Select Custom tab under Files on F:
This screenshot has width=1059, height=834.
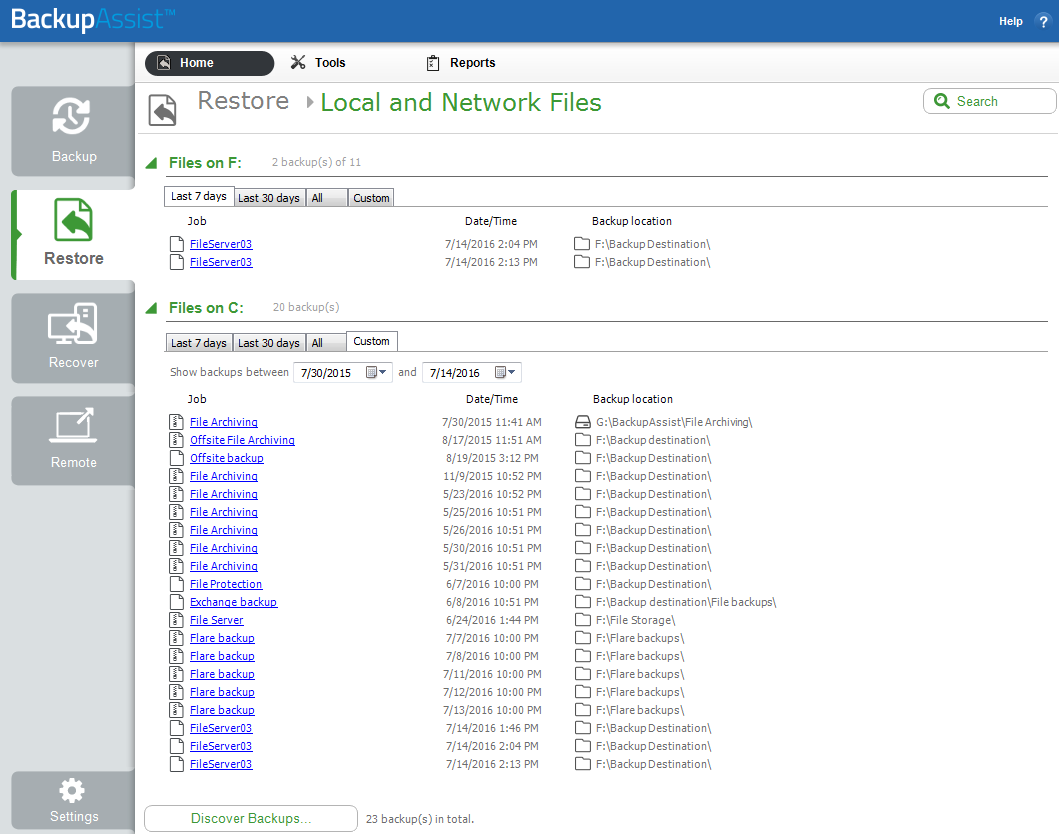(x=371, y=198)
